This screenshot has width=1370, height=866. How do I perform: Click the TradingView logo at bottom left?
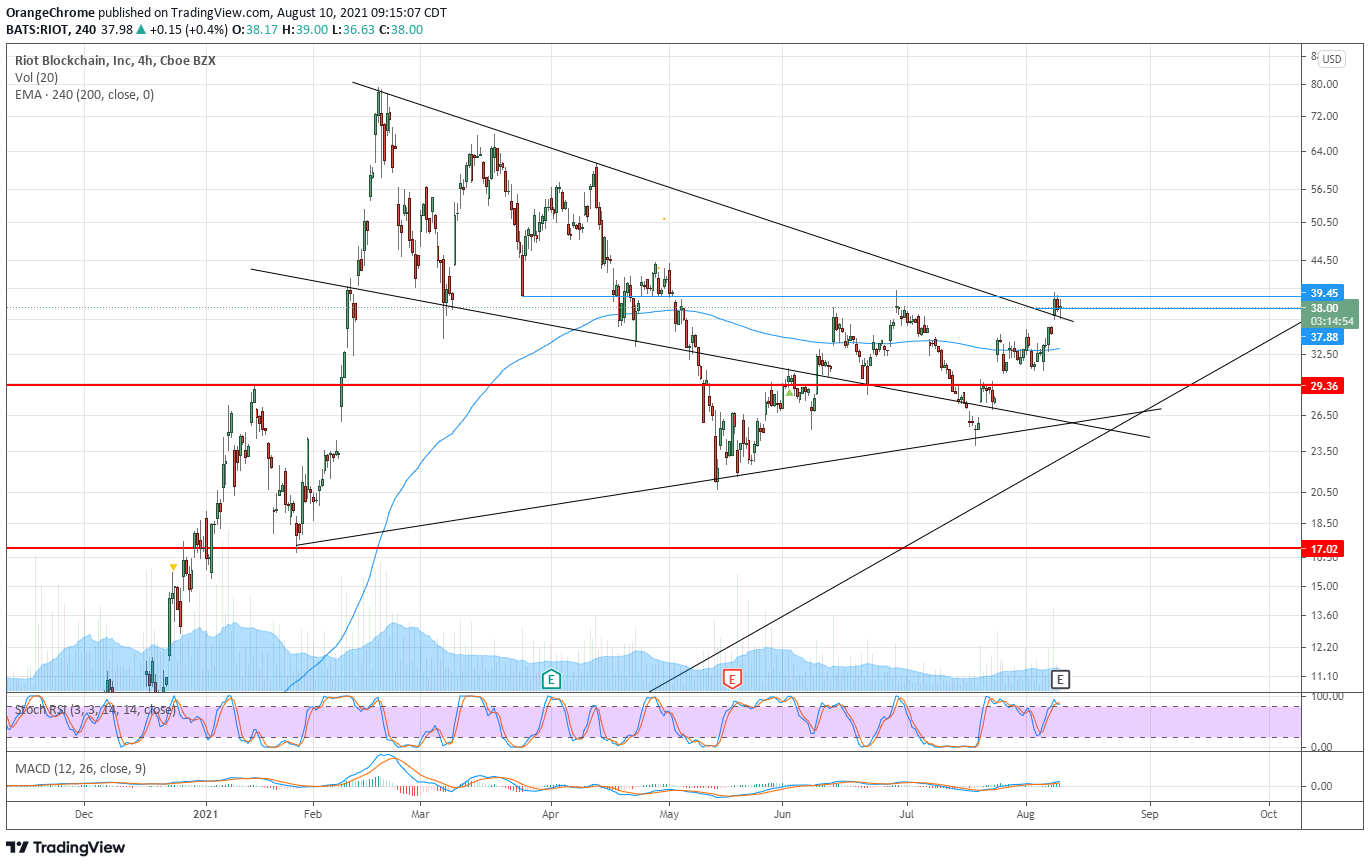coord(67,848)
